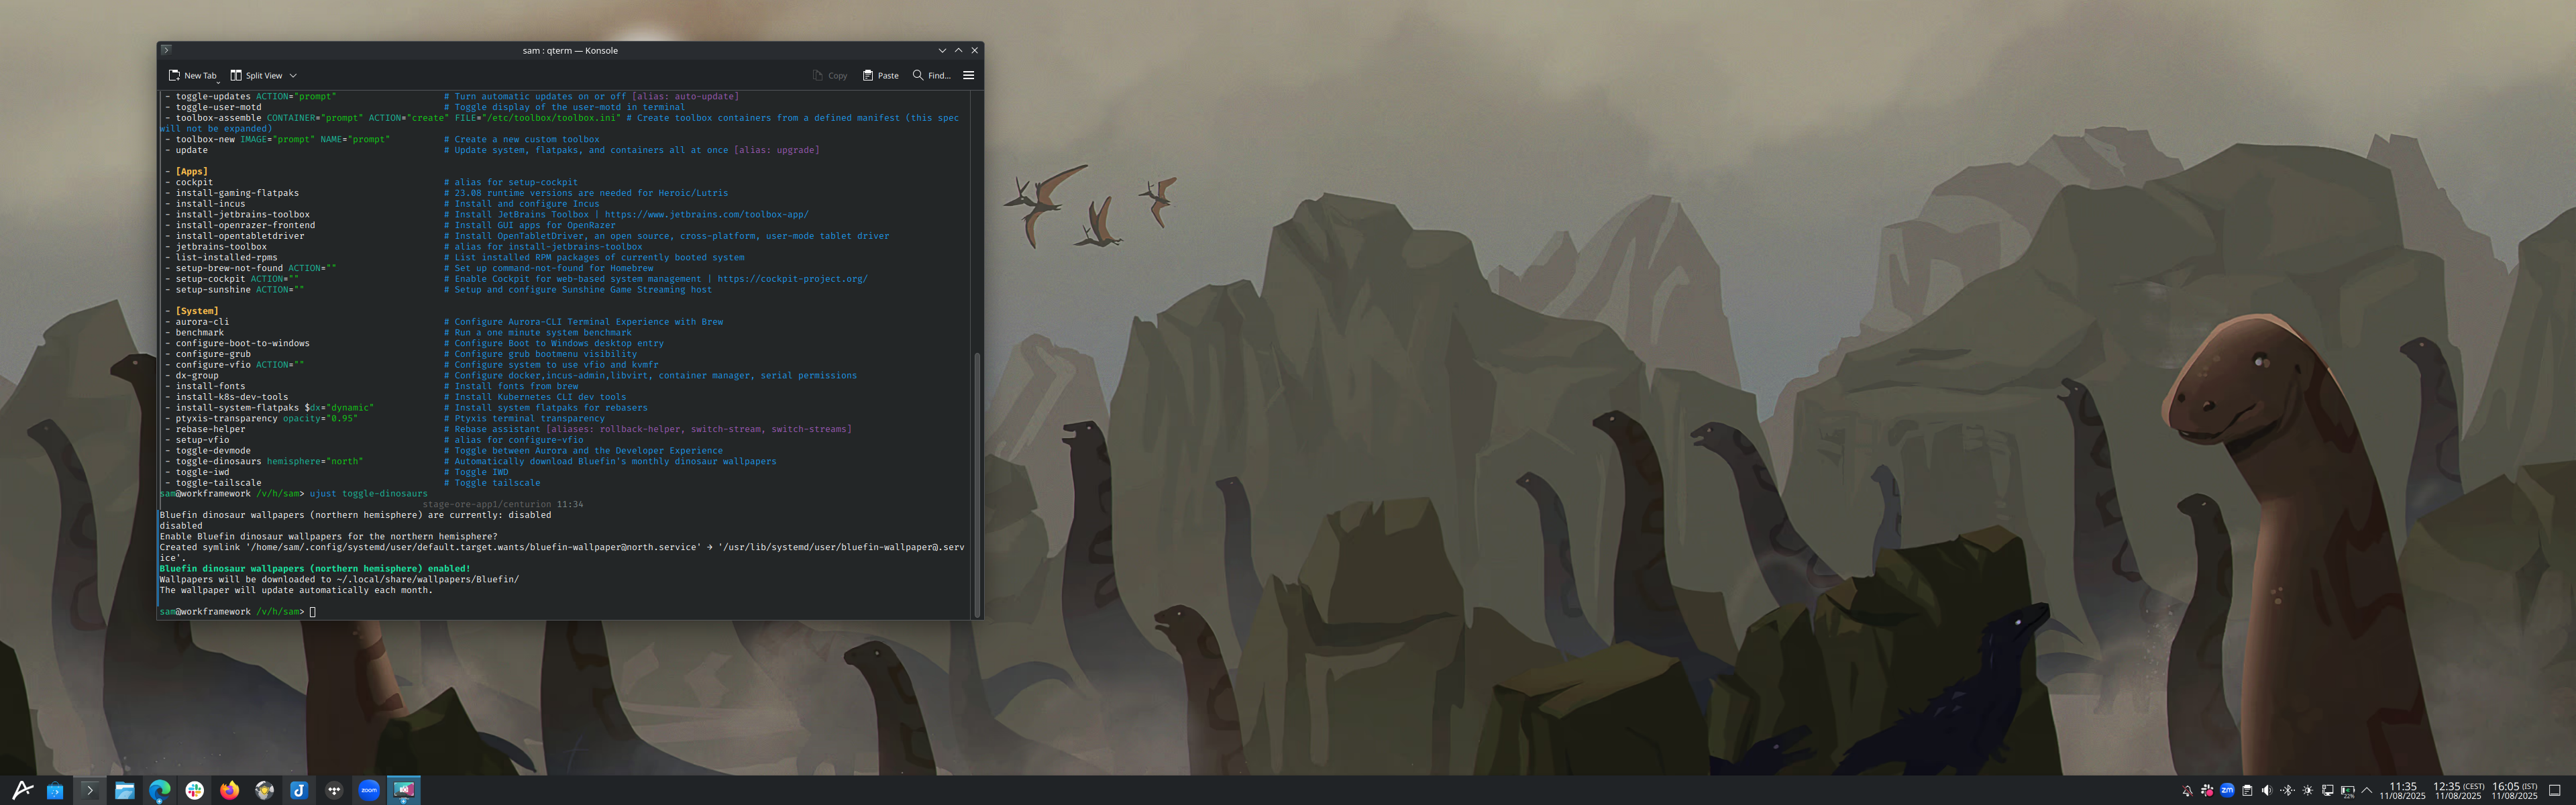The height and width of the screenshot is (805, 2576).
Task: Click the Paste button in Konsole toolbar
Action: (880, 75)
